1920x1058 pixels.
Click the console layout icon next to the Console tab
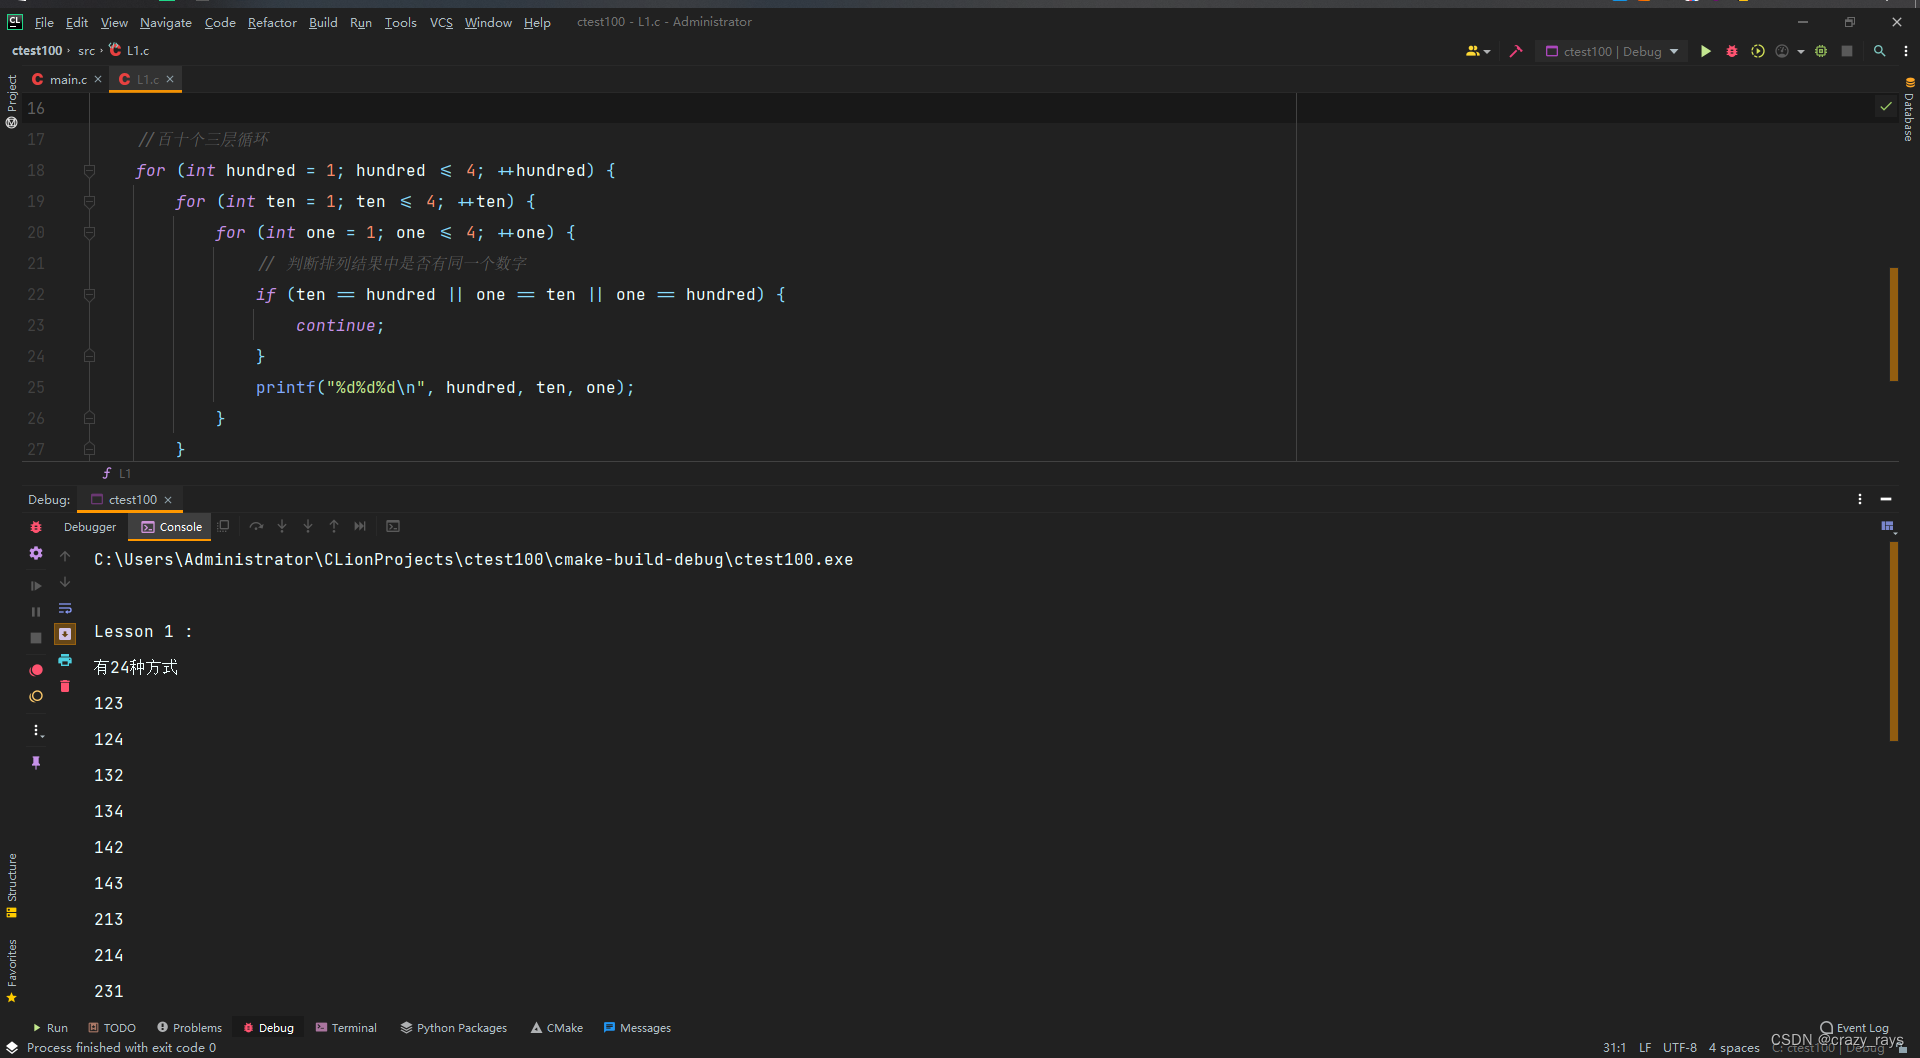click(x=224, y=526)
